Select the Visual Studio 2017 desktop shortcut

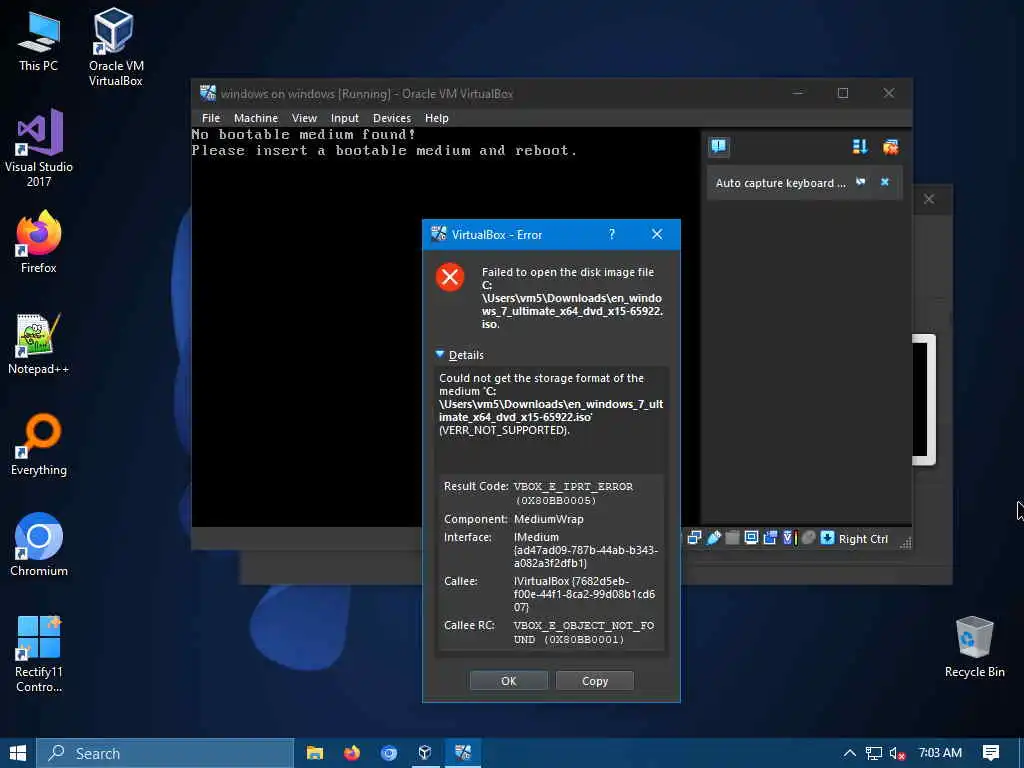click(39, 149)
